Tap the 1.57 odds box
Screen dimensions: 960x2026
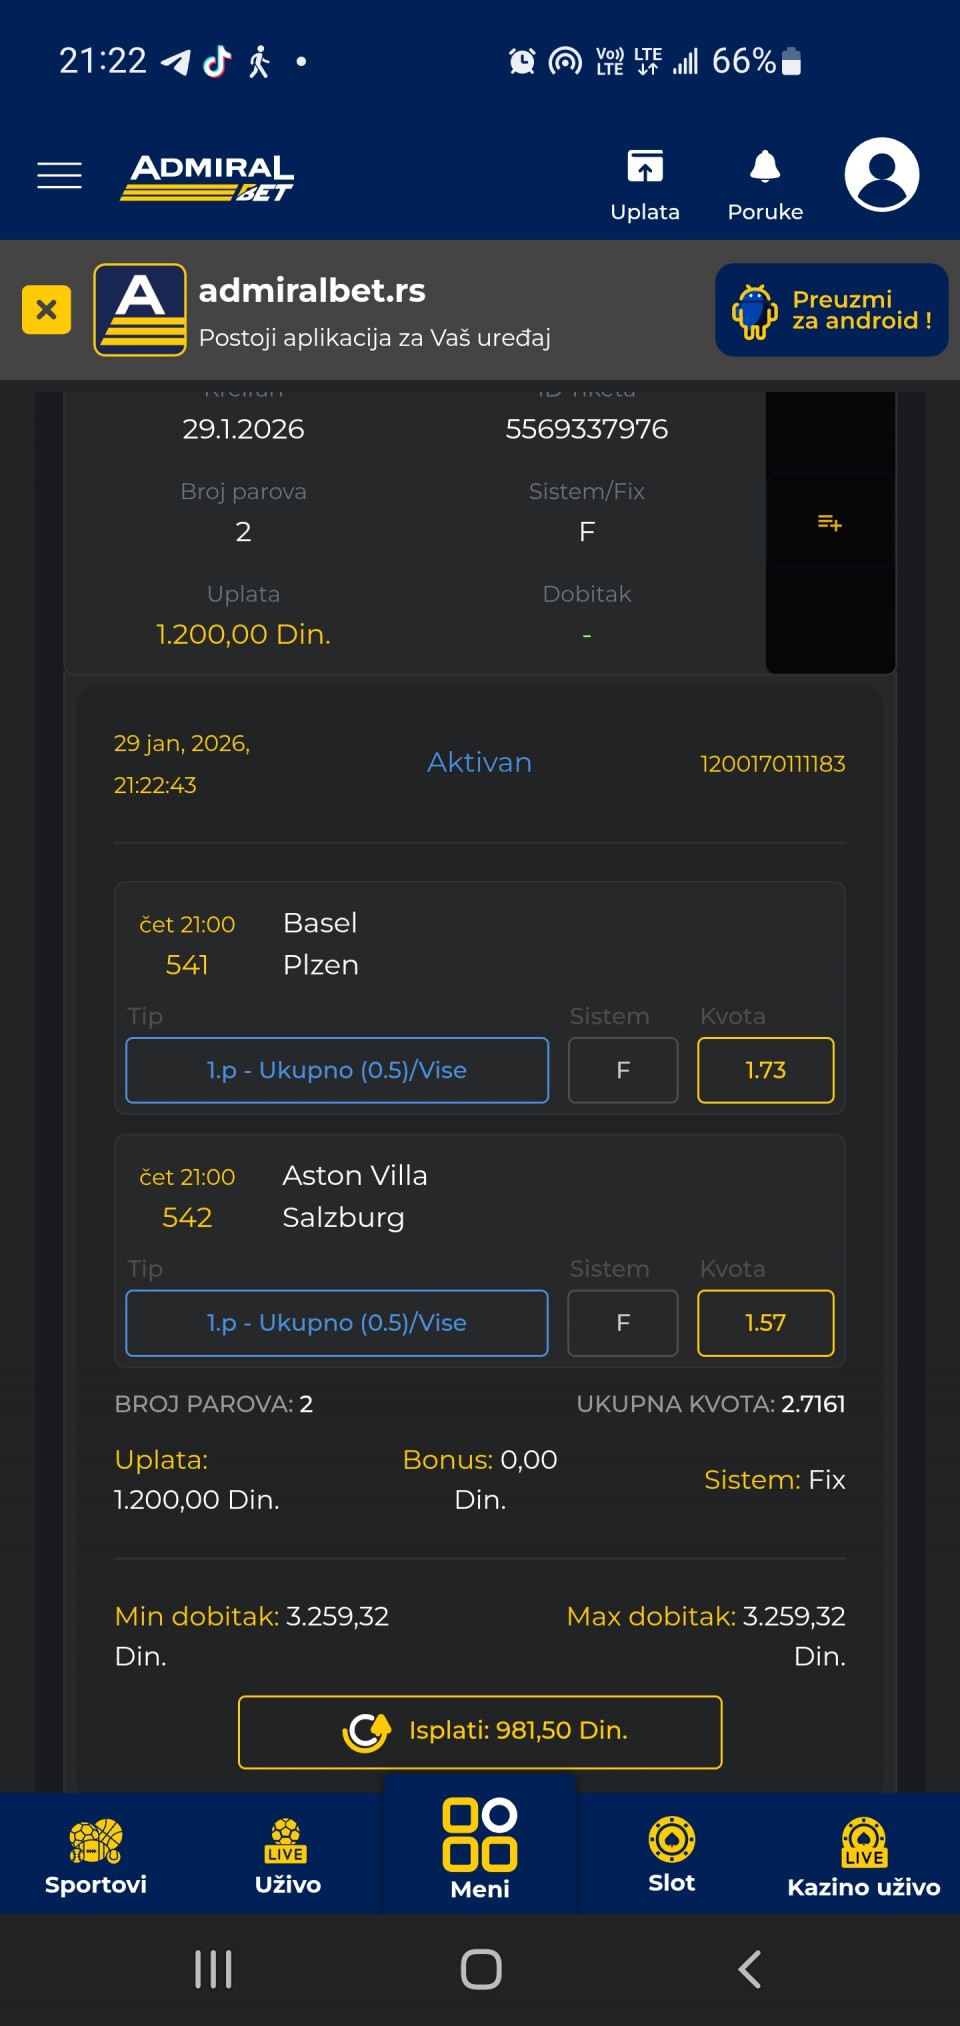tap(765, 1323)
